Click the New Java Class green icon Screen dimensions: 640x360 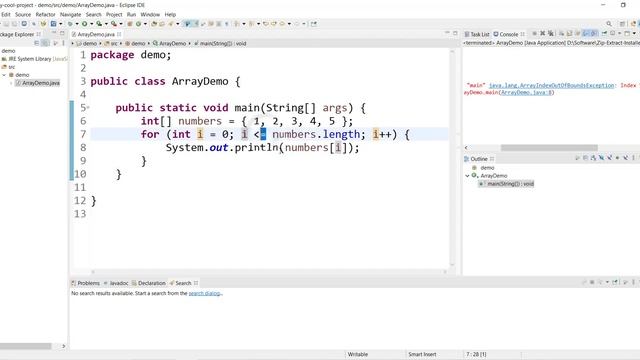point(138,24)
